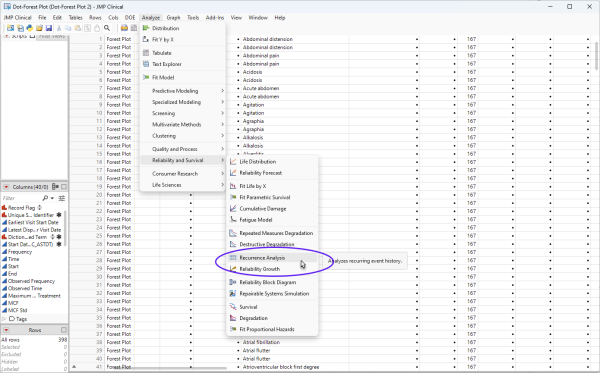This screenshot has height=373, width=600.
Task: Click the Reliability Block Diagram icon
Action: [233, 282]
